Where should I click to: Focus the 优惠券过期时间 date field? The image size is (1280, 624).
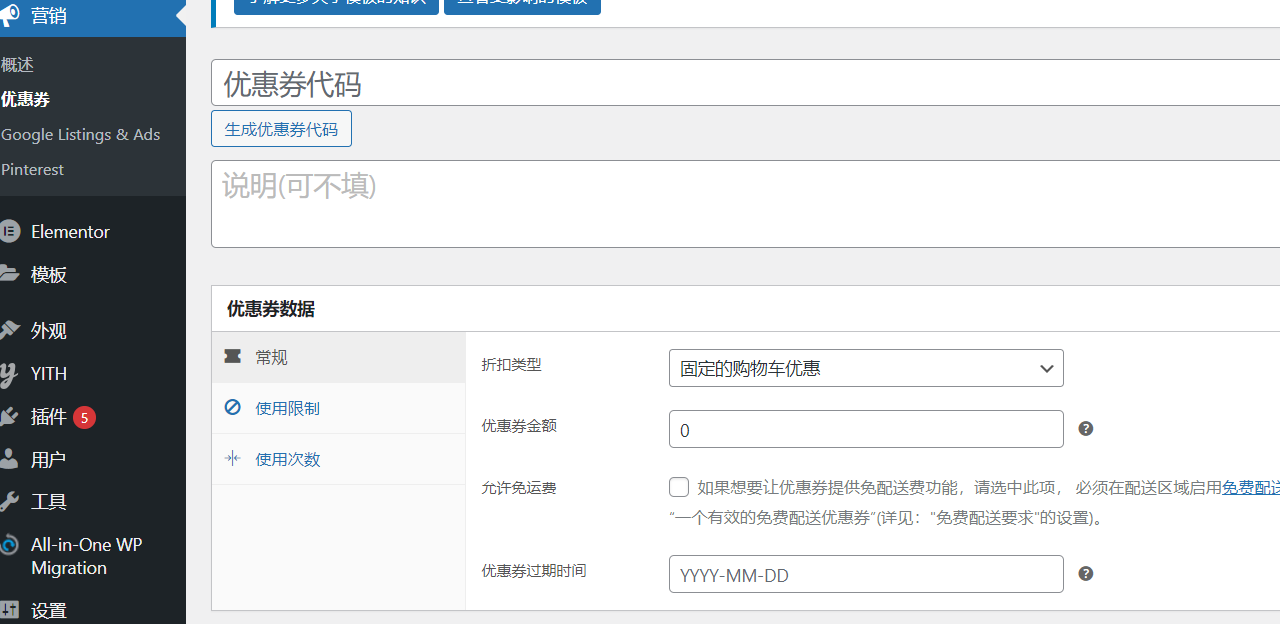tap(866, 574)
